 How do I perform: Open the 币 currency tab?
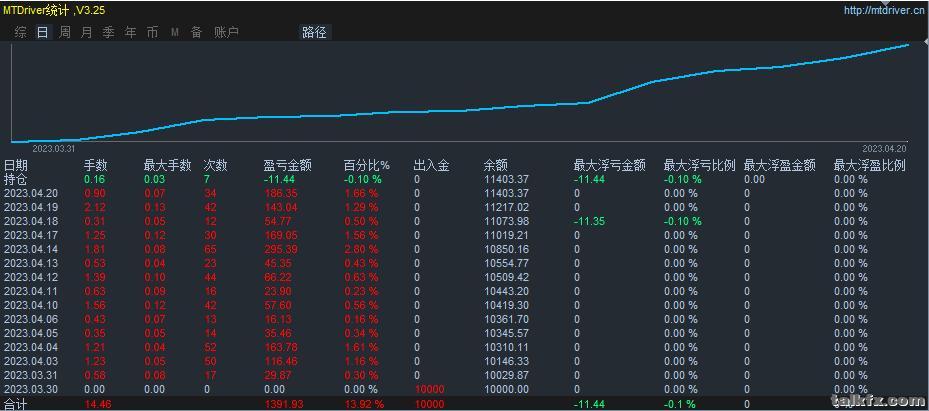(152, 33)
